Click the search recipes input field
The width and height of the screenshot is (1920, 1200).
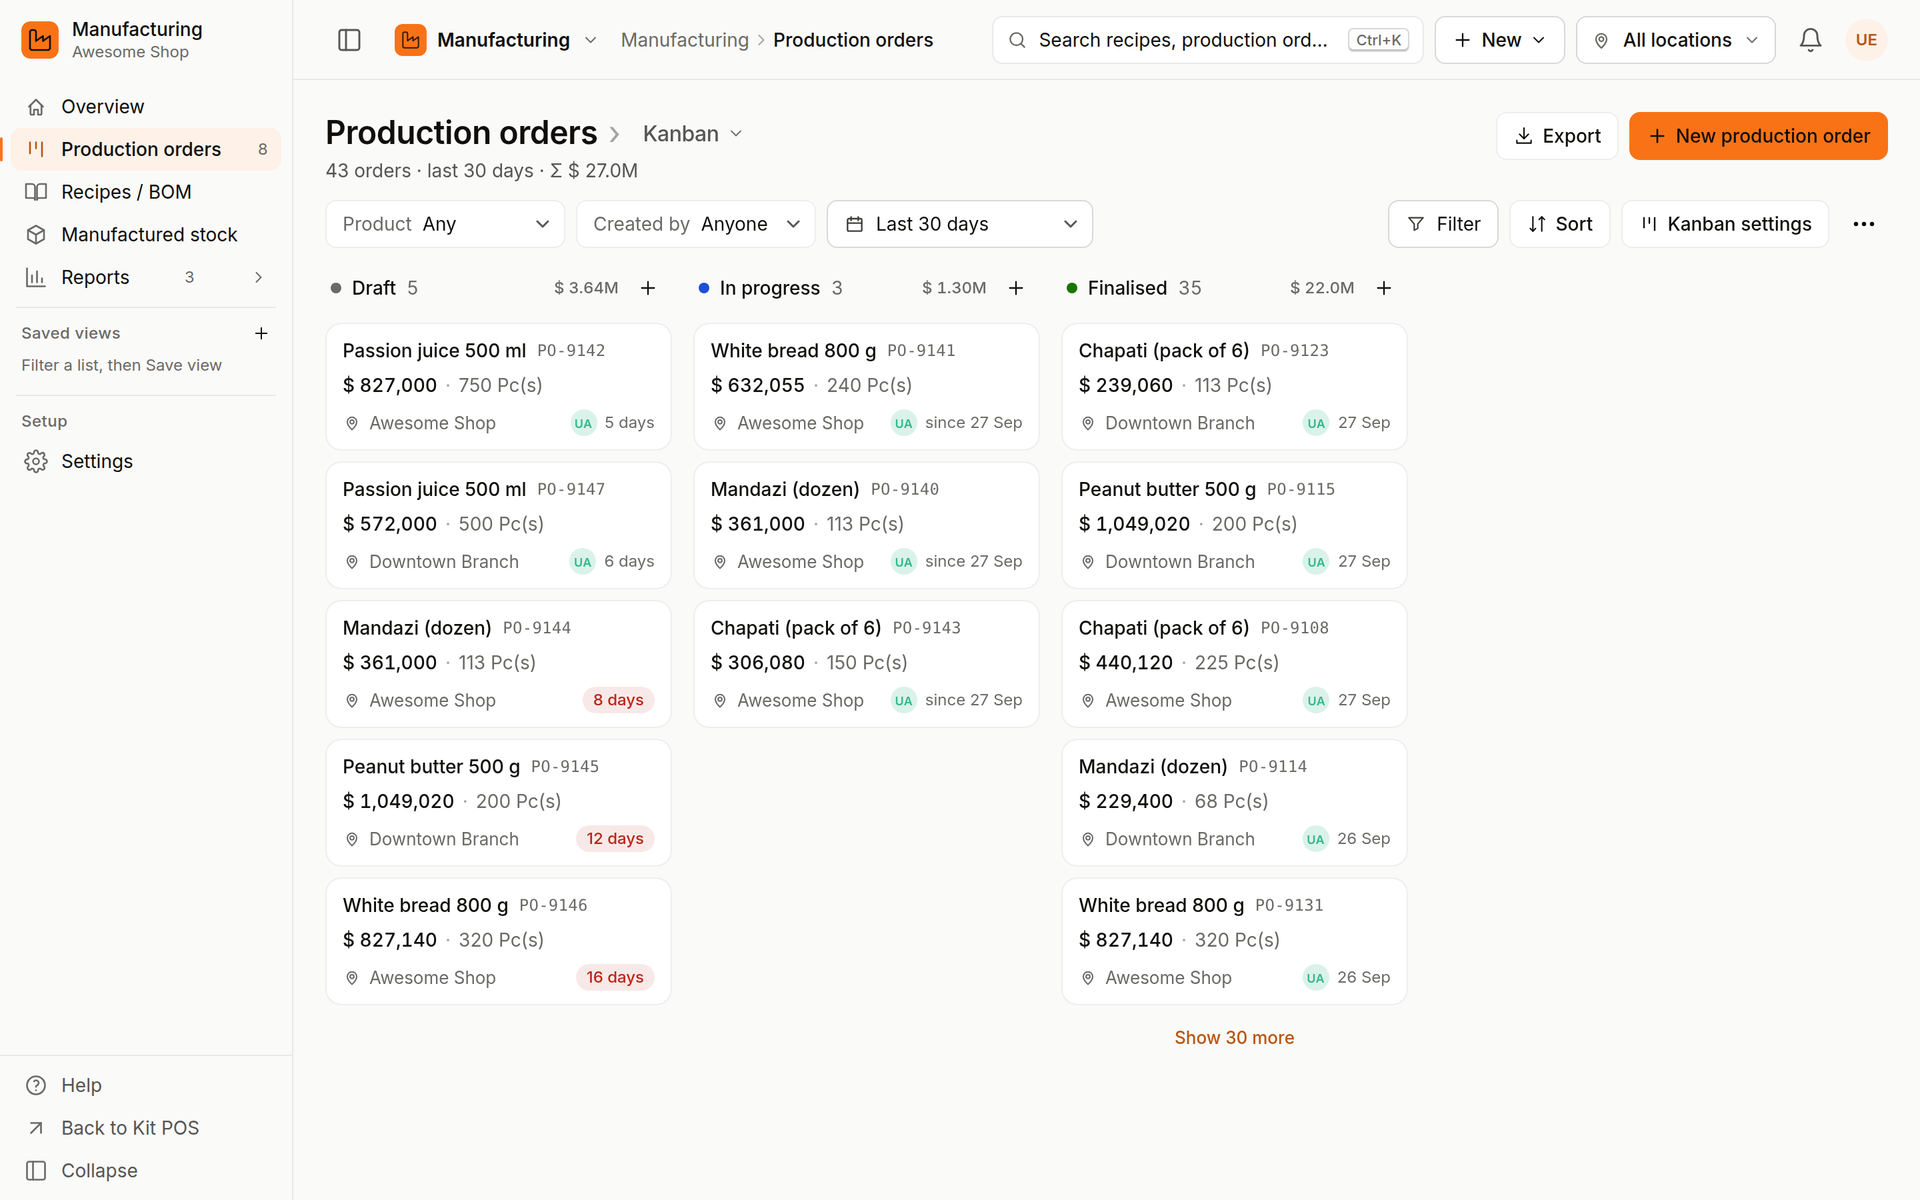coord(1207,40)
